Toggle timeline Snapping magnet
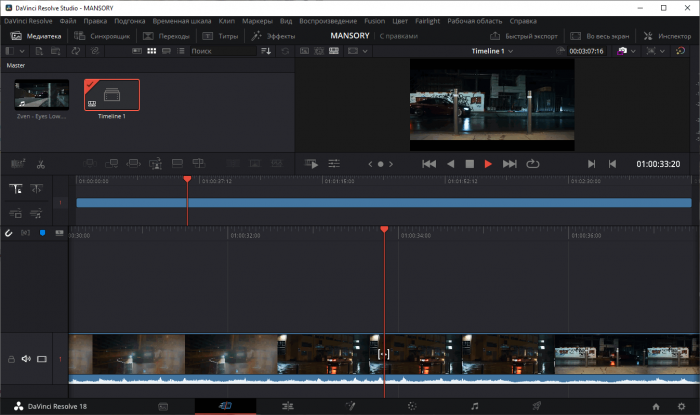 pyautogui.click(x=8, y=233)
